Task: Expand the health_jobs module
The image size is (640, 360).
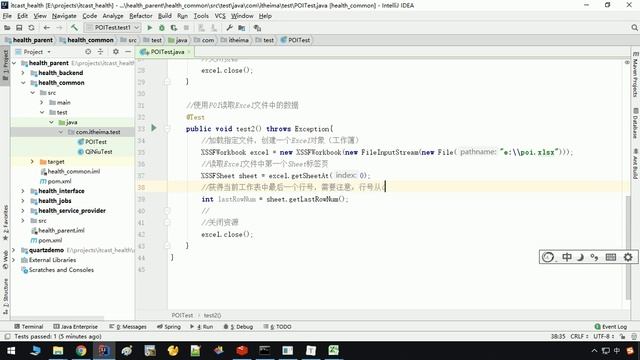Action: click(x=23, y=200)
